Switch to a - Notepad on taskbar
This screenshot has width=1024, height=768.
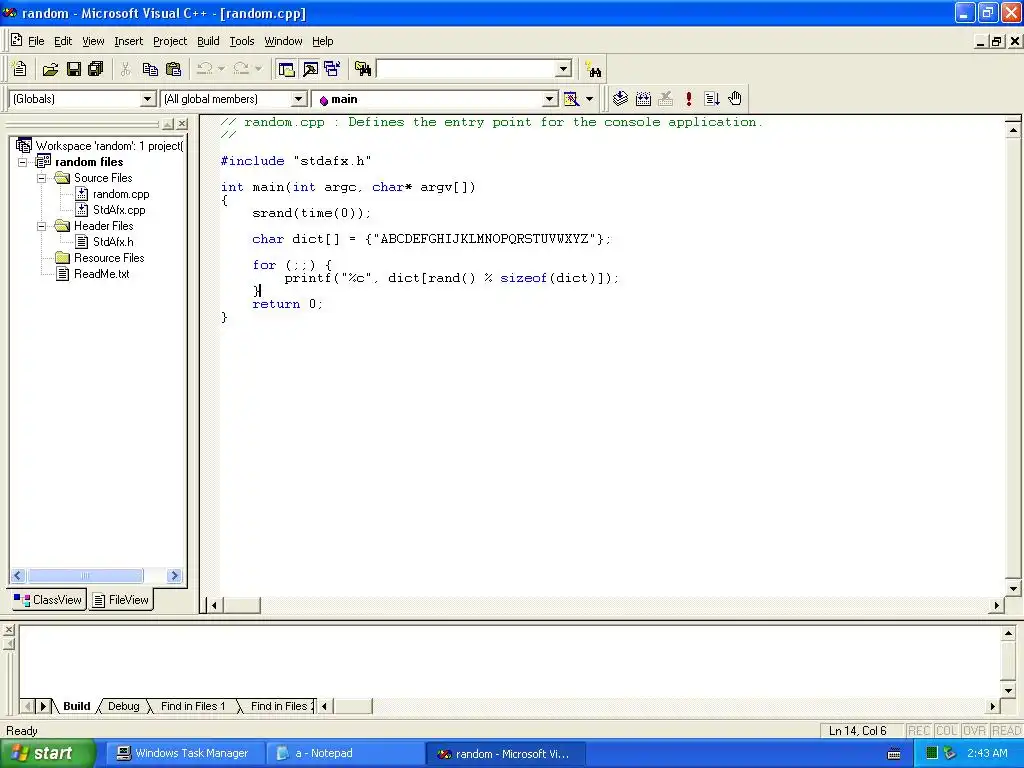coord(345,754)
